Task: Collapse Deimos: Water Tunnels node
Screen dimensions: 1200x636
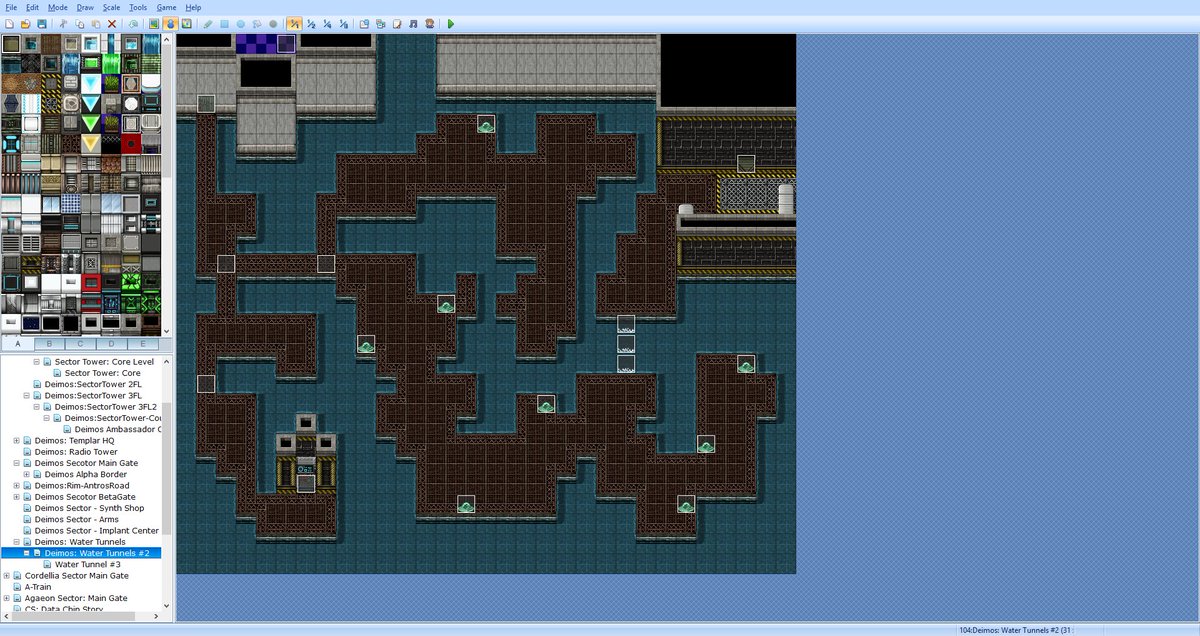Action: coord(16,542)
